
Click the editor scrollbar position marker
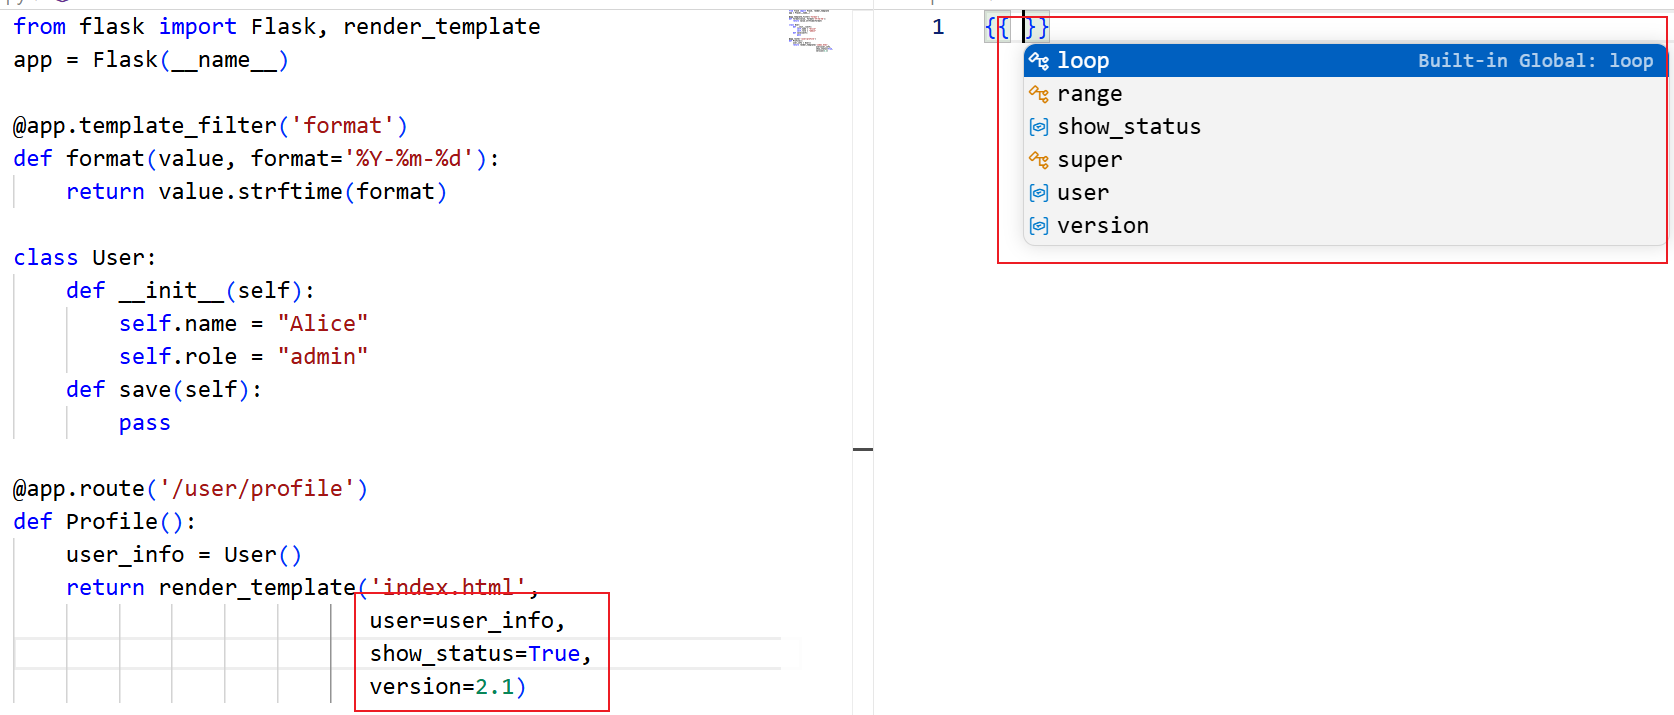pyautogui.click(x=863, y=449)
